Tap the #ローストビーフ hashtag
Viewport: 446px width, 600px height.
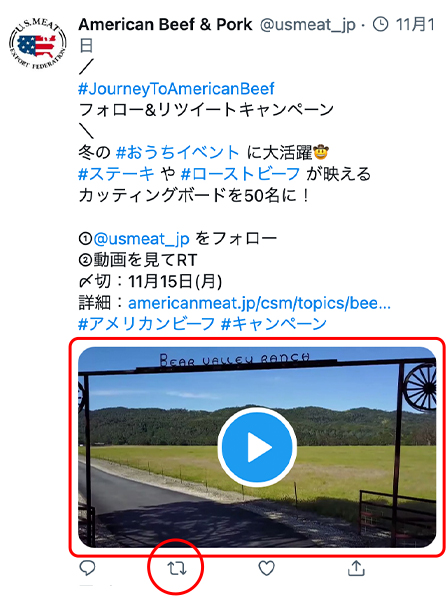click(240, 174)
